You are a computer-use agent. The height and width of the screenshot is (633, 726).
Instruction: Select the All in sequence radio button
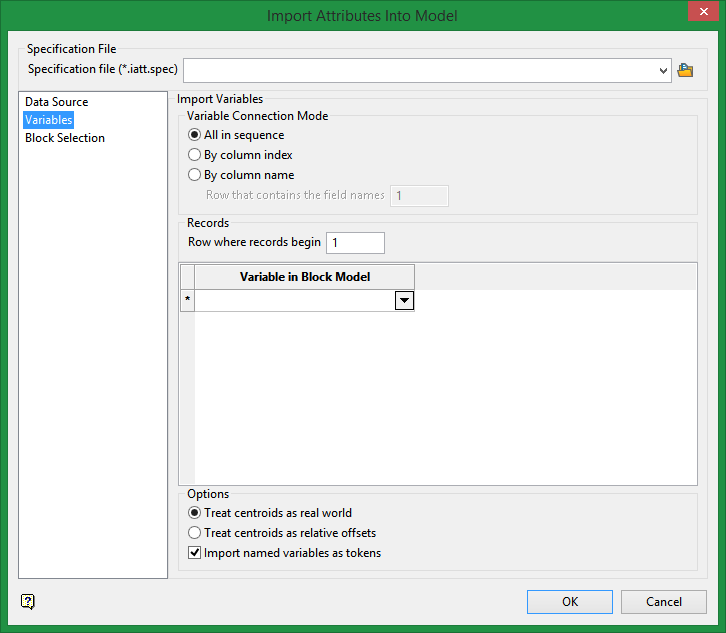tap(195, 135)
